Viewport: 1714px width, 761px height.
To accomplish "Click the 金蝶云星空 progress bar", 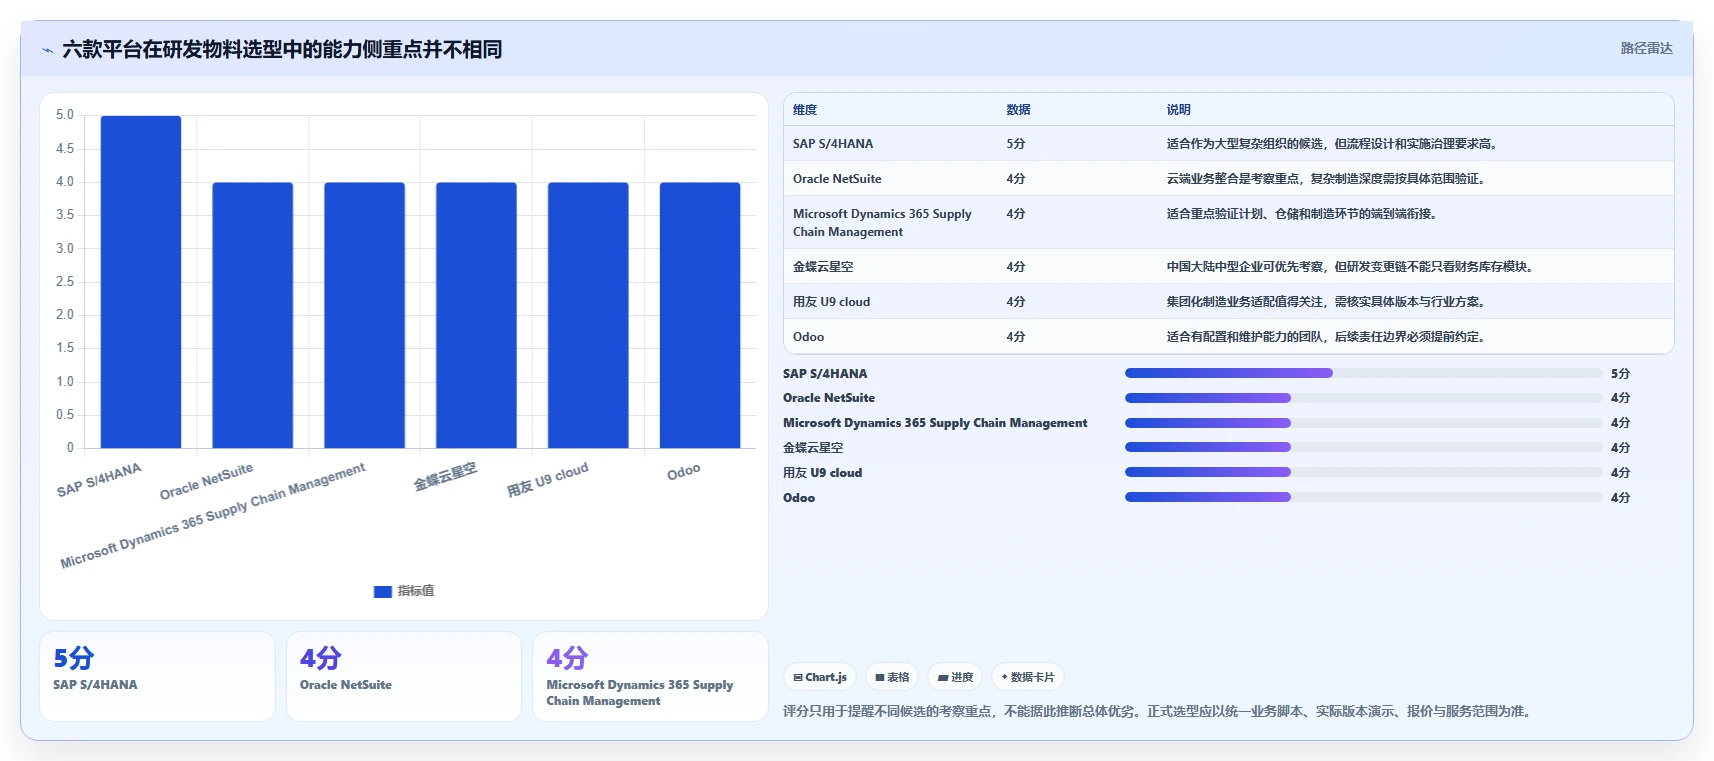I will click(1364, 447).
